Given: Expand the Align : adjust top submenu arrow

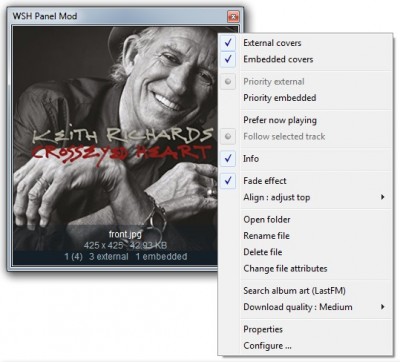Looking at the screenshot, I should coord(383,197).
